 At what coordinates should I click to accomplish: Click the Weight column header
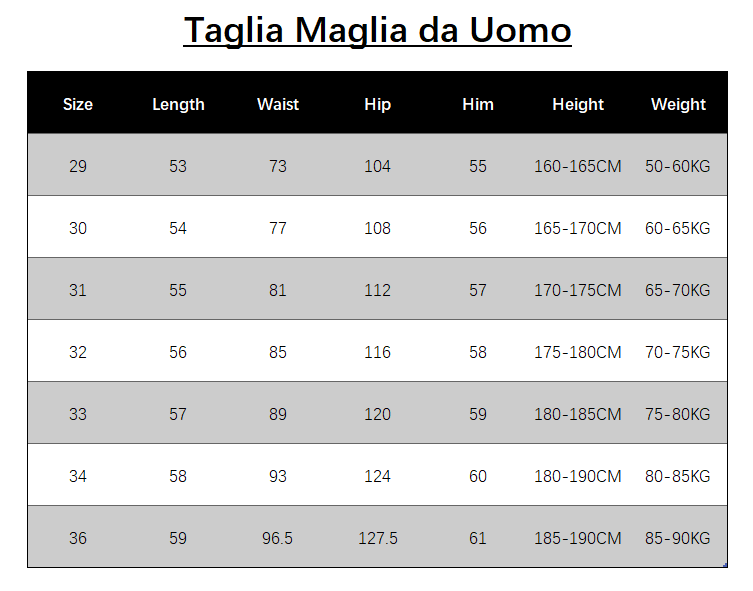pos(678,104)
